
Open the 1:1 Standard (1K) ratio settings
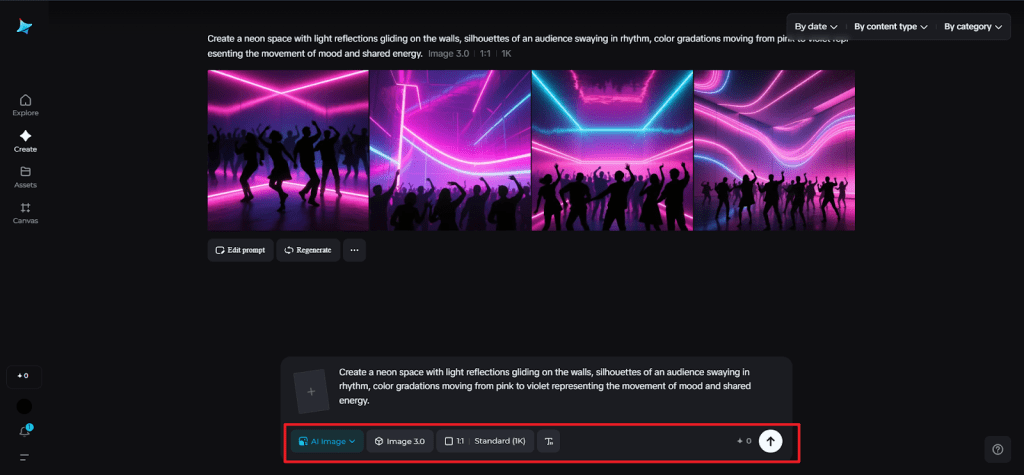[x=485, y=441]
